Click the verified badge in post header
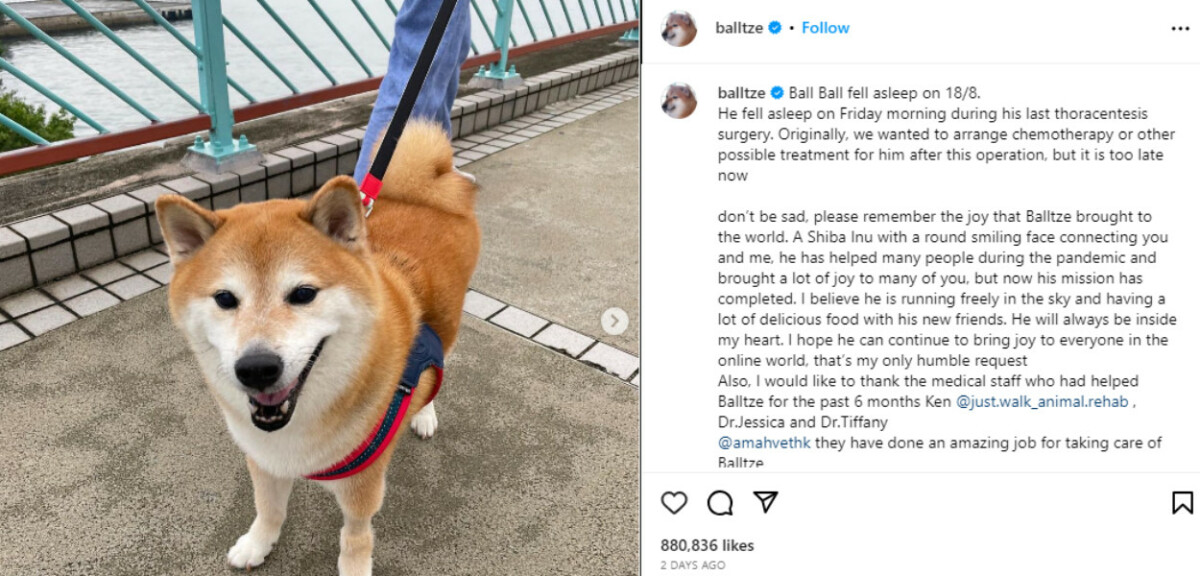This screenshot has width=1200, height=576. pos(774,28)
